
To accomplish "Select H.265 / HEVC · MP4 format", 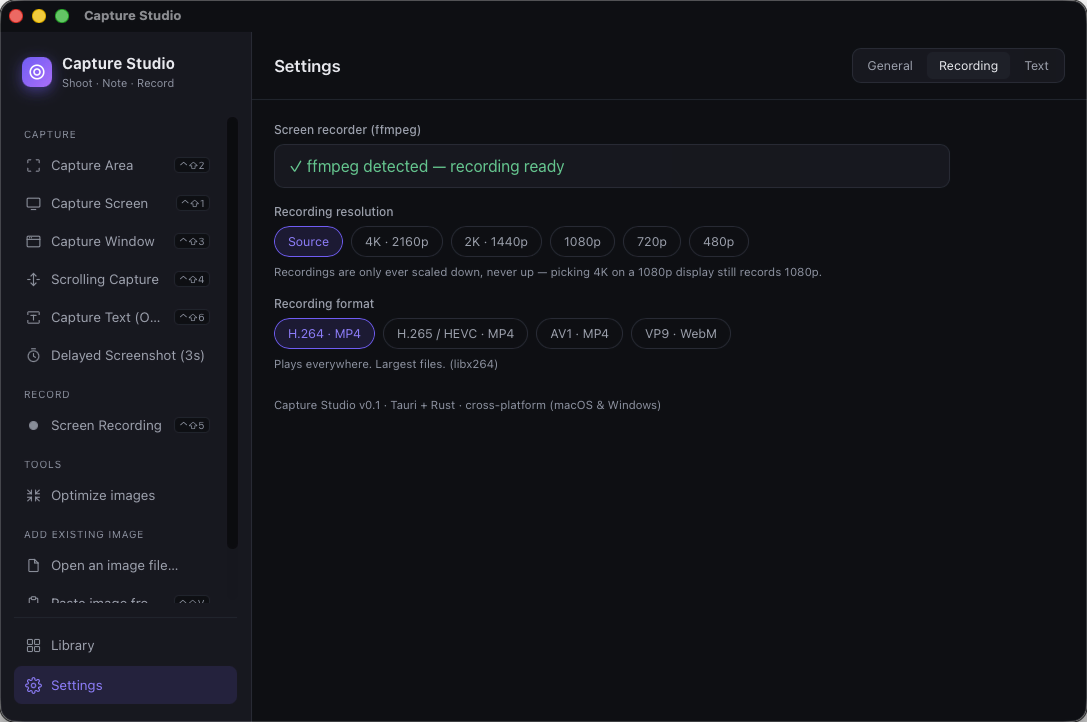I will tap(455, 334).
